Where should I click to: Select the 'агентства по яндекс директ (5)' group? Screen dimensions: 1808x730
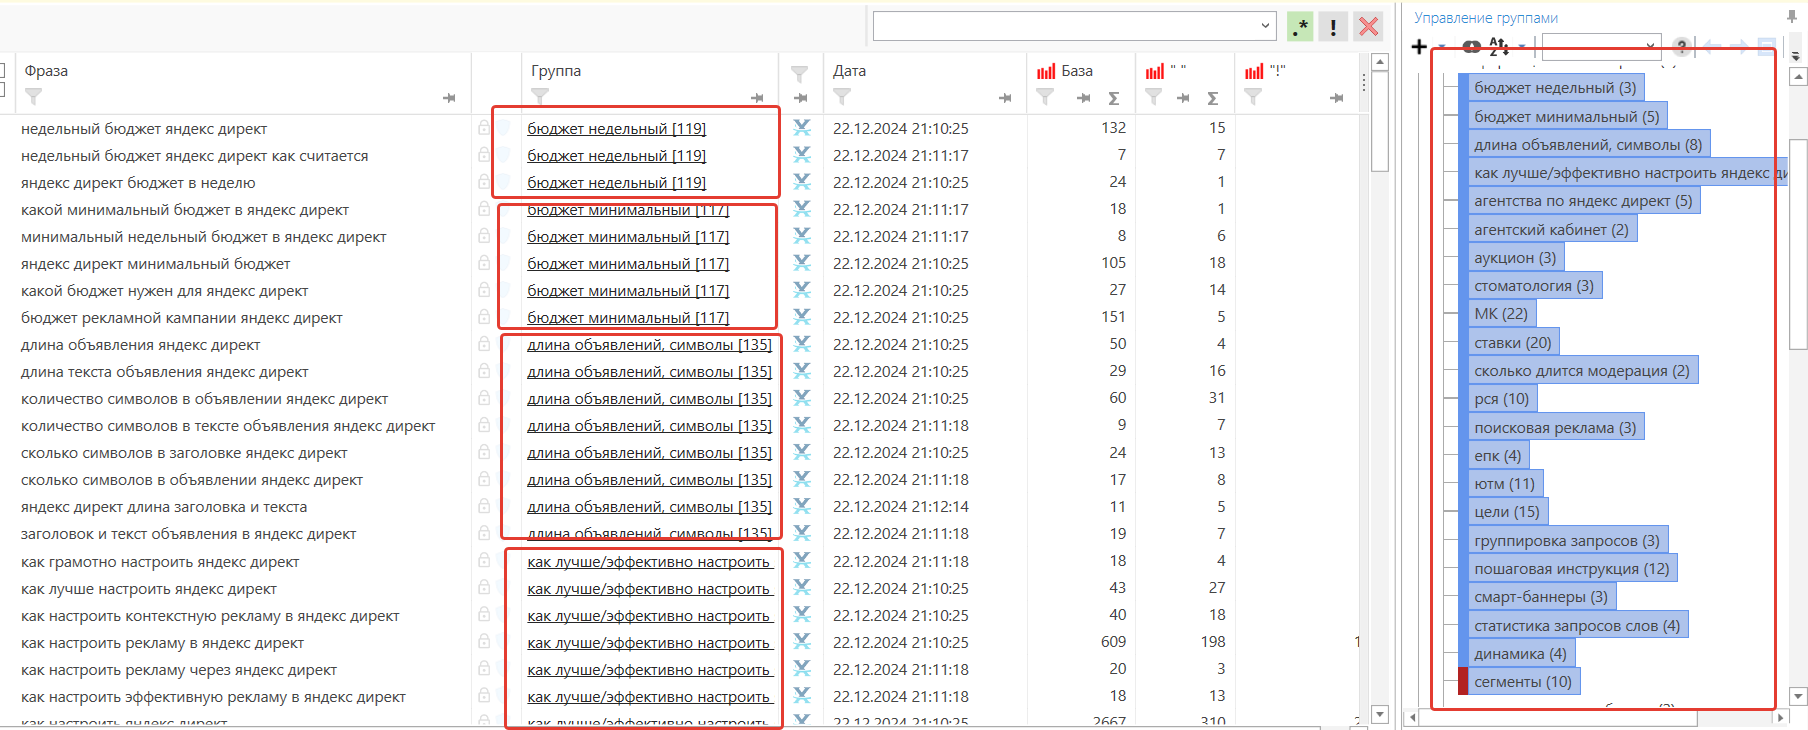tap(1583, 201)
